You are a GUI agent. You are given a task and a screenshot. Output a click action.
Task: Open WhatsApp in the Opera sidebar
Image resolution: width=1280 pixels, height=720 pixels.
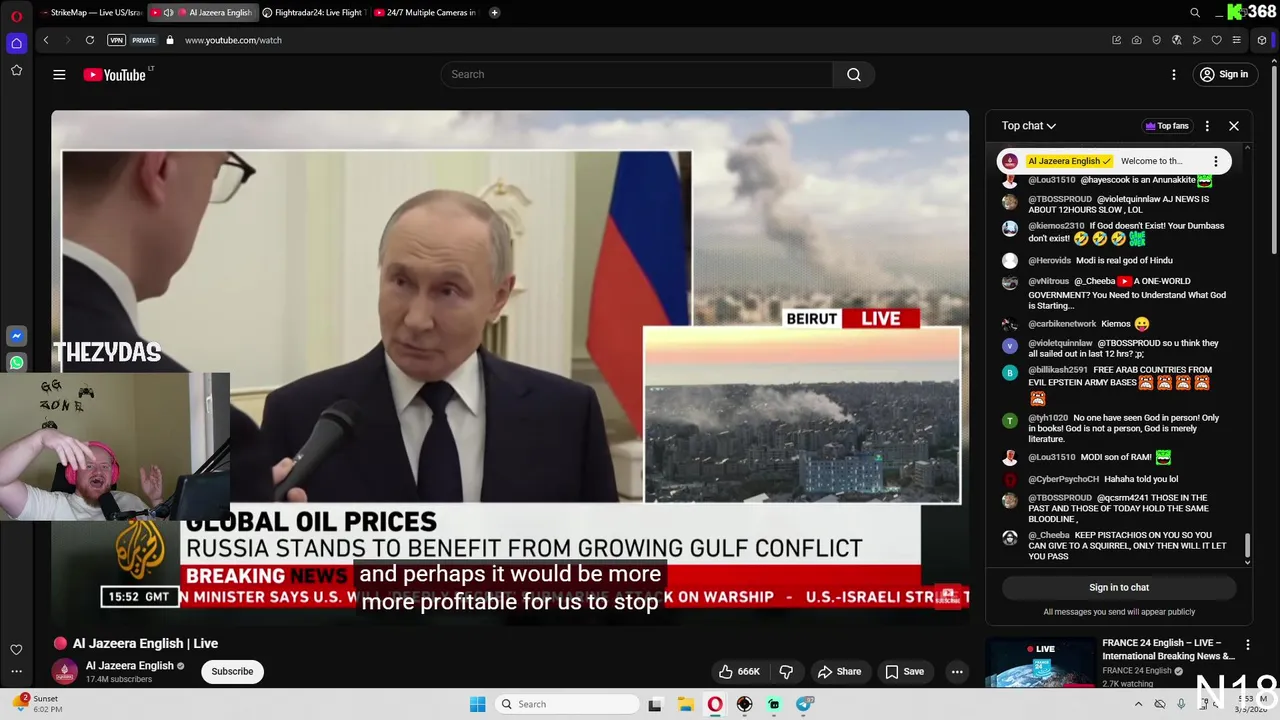pyautogui.click(x=16, y=363)
